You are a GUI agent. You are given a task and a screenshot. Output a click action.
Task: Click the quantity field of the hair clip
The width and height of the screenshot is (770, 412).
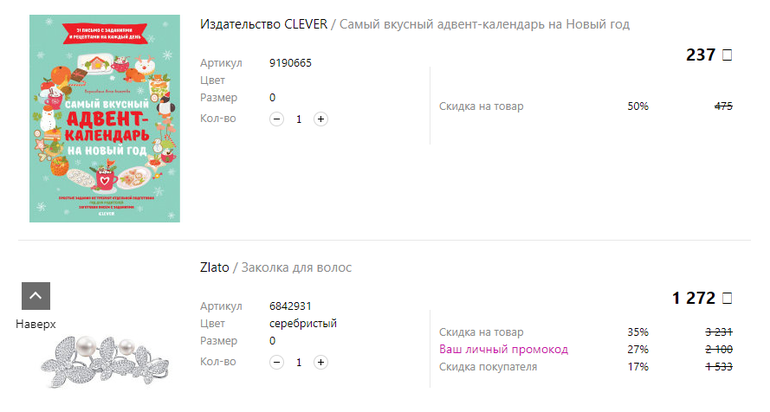(298, 362)
